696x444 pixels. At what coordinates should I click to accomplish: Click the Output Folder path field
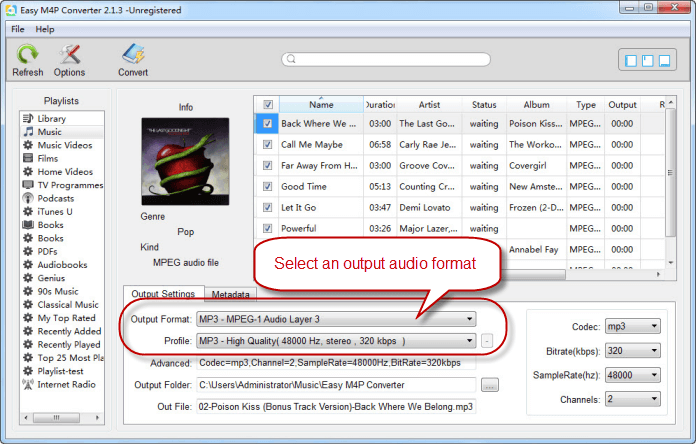(336, 385)
